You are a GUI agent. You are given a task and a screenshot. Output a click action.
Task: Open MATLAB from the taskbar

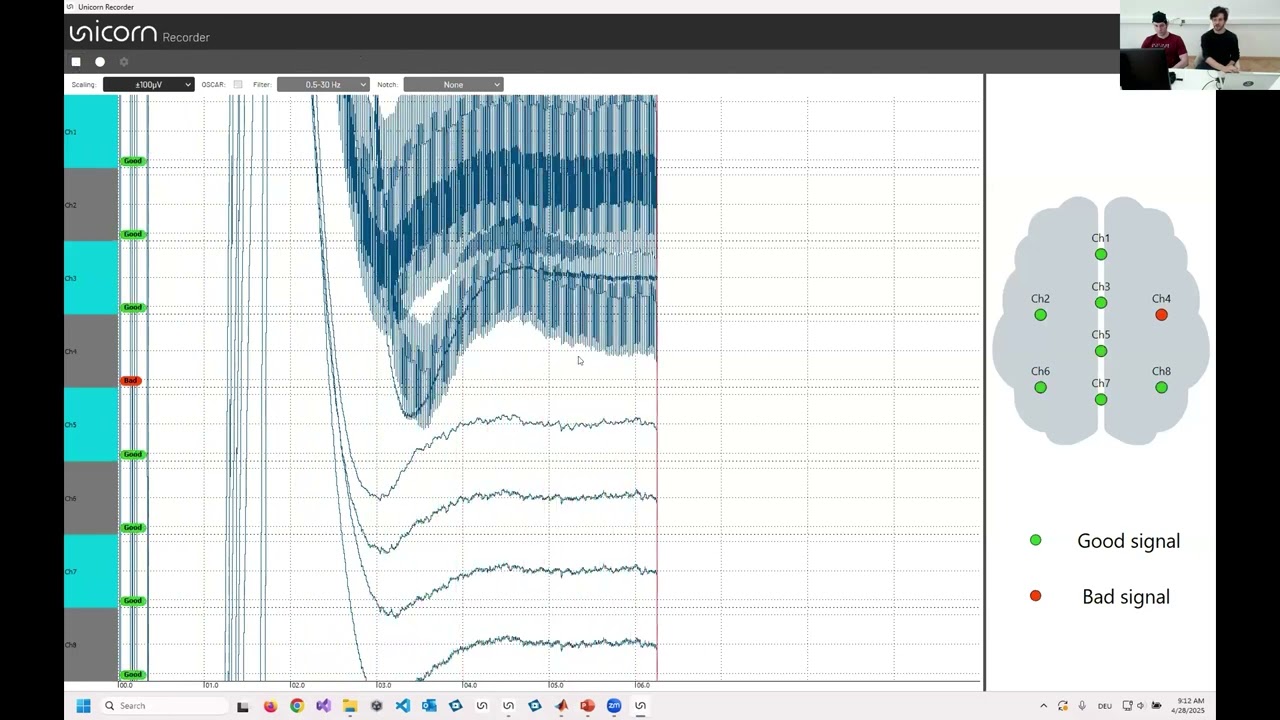click(561, 706)
